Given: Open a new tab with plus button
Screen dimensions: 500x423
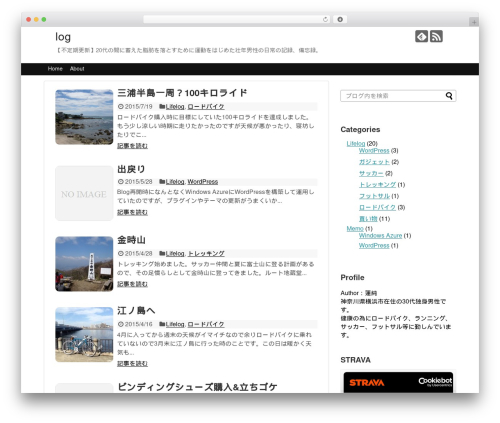Looking at the screenshot, I should (474, 22).
